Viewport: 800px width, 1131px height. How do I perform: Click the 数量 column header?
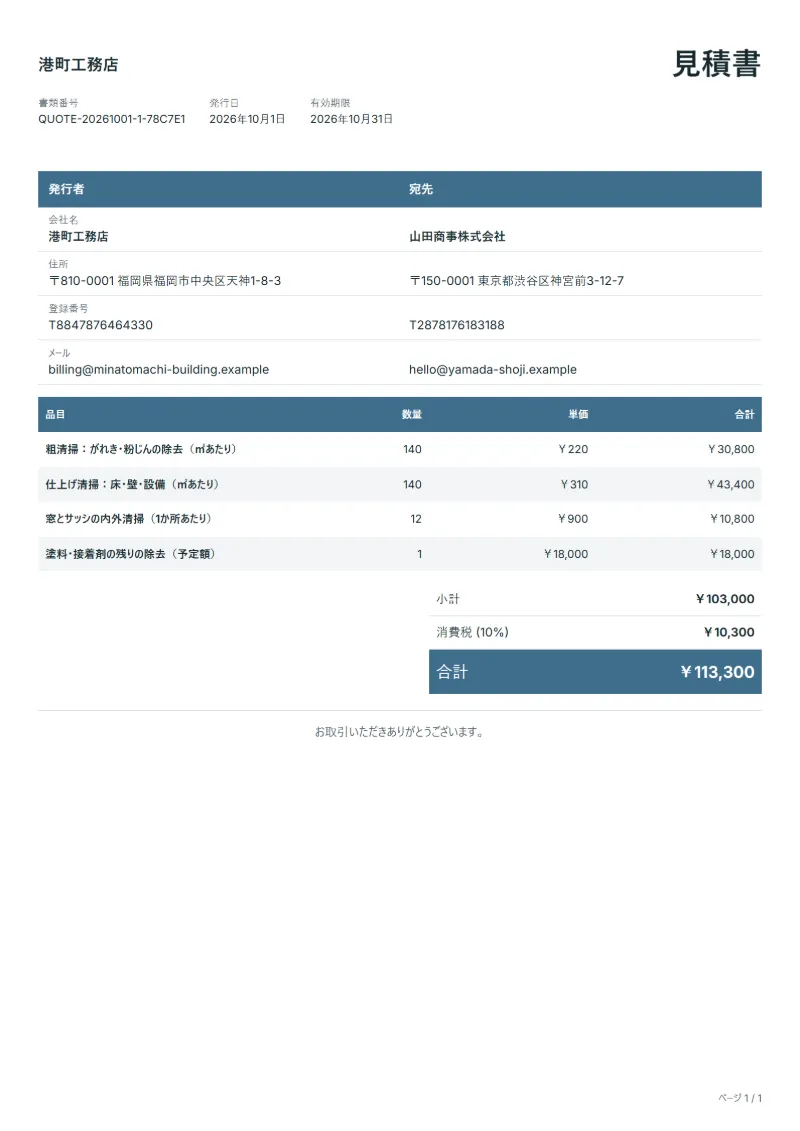[412, 414]
